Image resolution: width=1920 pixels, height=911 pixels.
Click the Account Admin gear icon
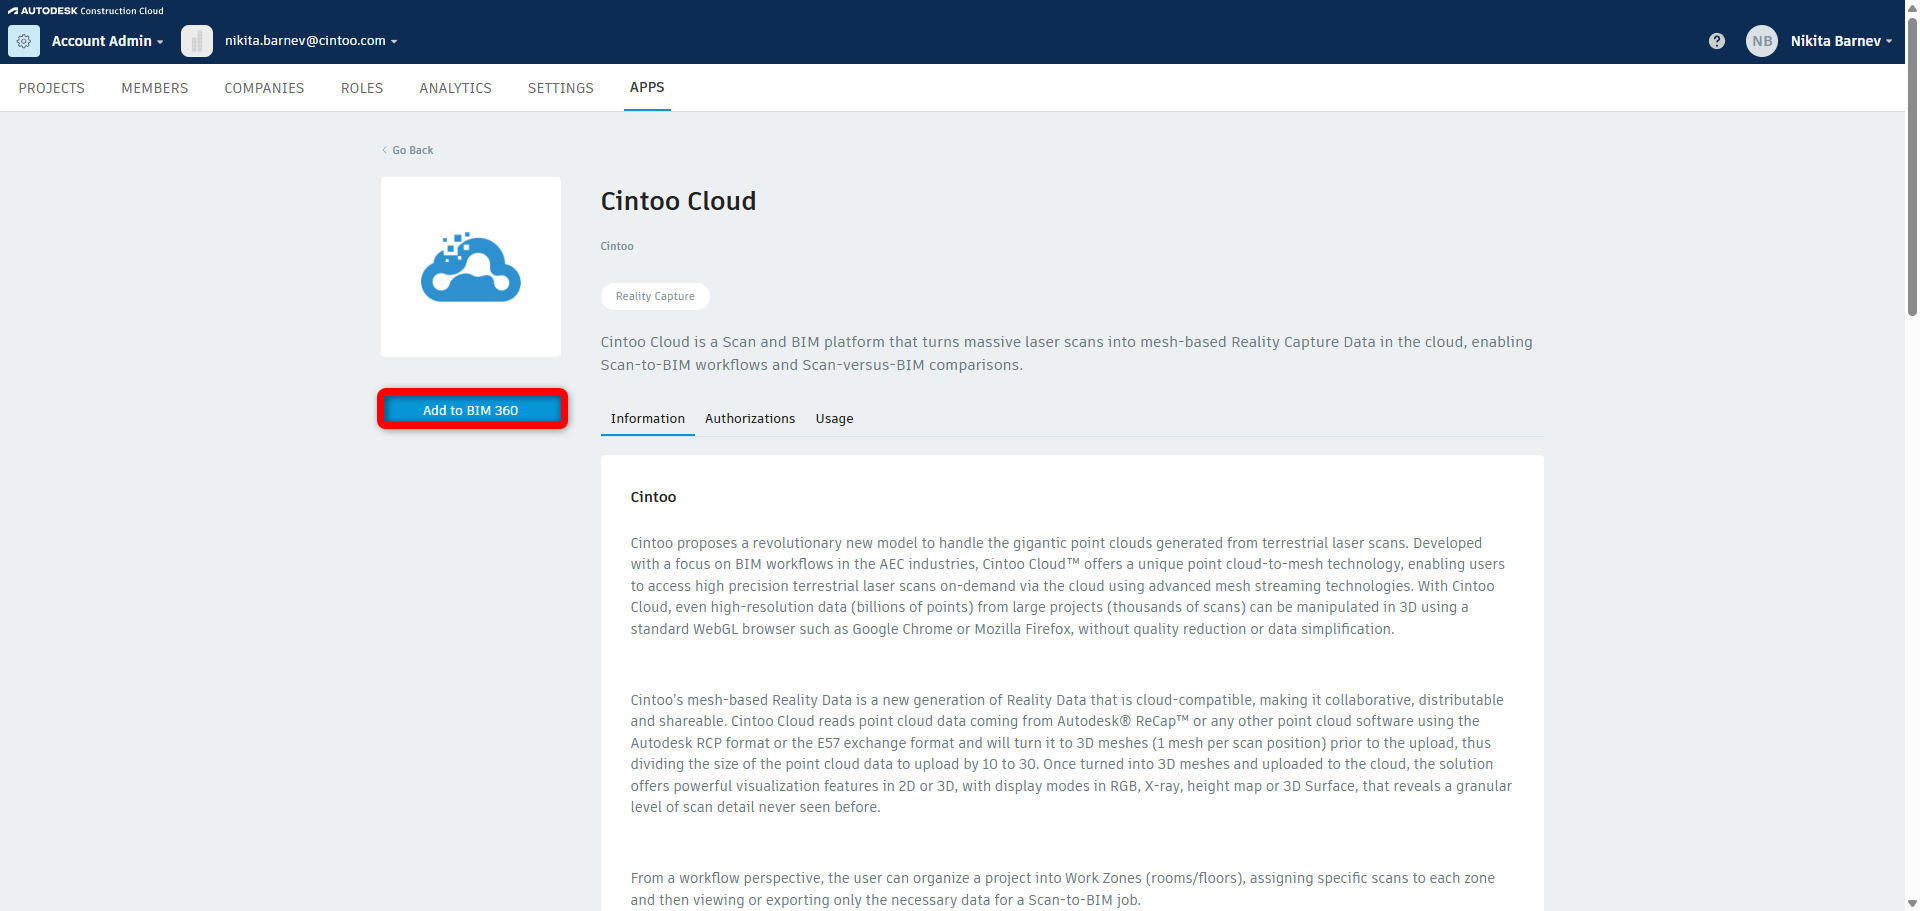pos(24,41)
